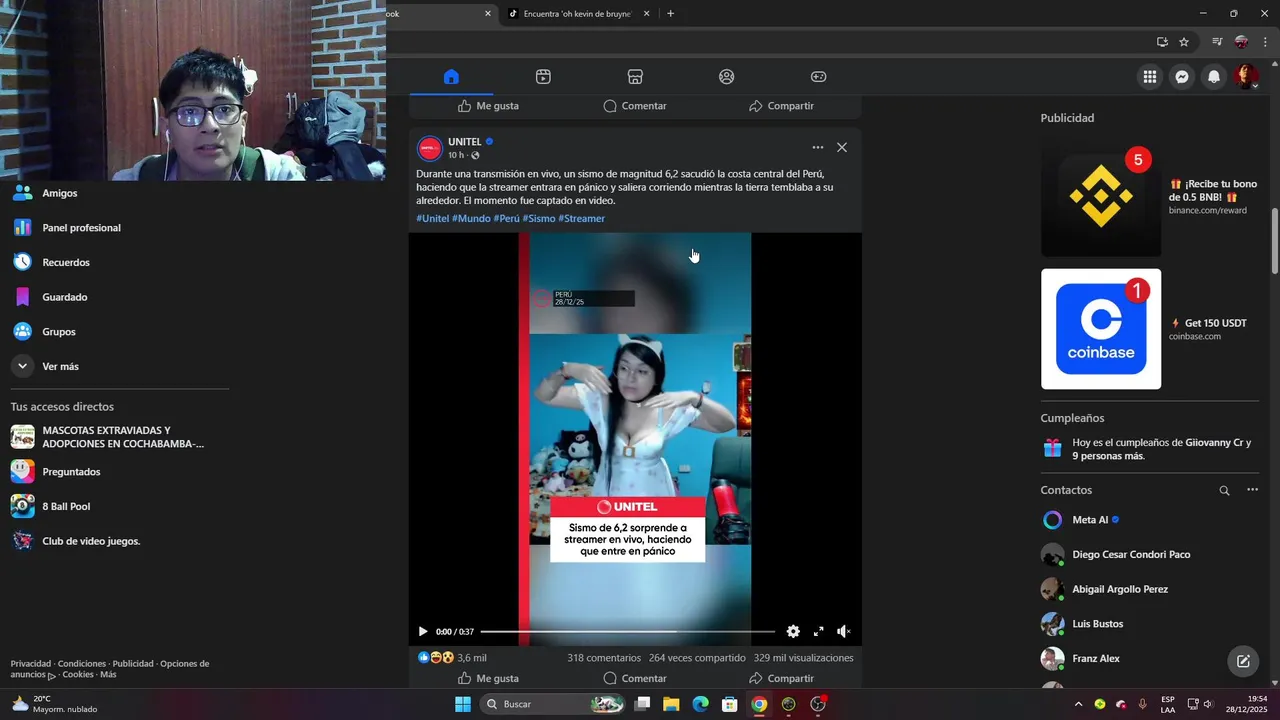Viewport: 1280px width, 720px height.
Task: Start a new message with pencil button
Action: pos(1243,660)
